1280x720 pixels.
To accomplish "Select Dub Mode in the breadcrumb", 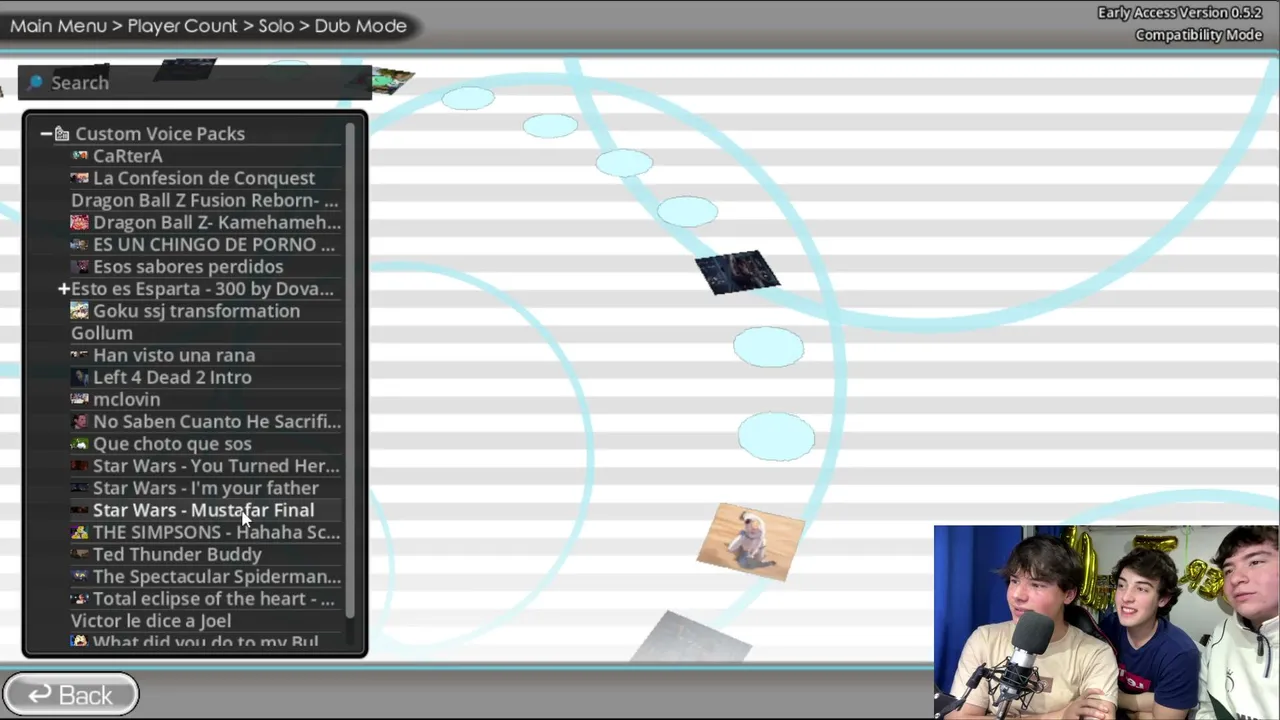I will pyautogui.click(x=361, y=26).
